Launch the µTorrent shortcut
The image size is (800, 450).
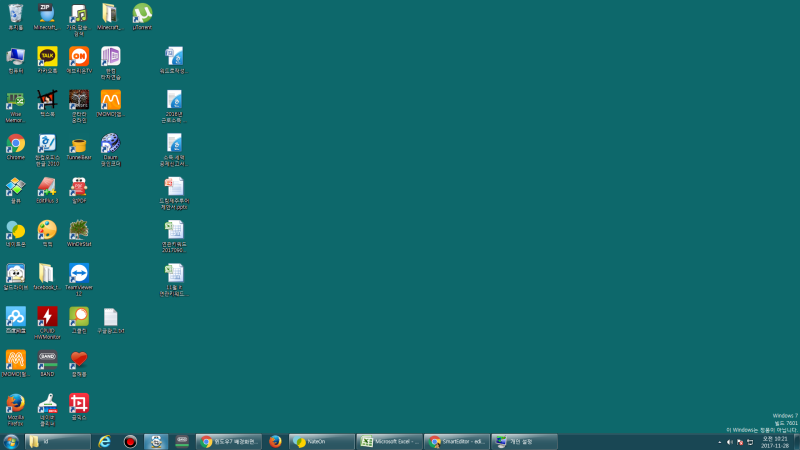[x=142, y=17]
